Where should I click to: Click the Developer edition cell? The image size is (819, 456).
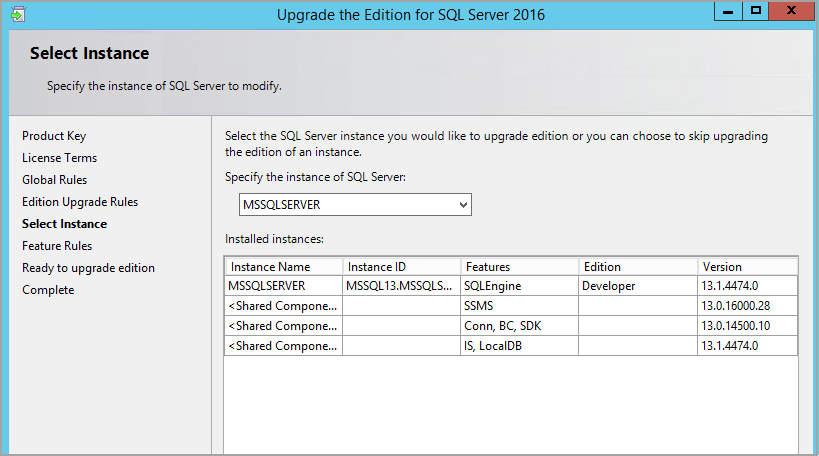point(638,286)
